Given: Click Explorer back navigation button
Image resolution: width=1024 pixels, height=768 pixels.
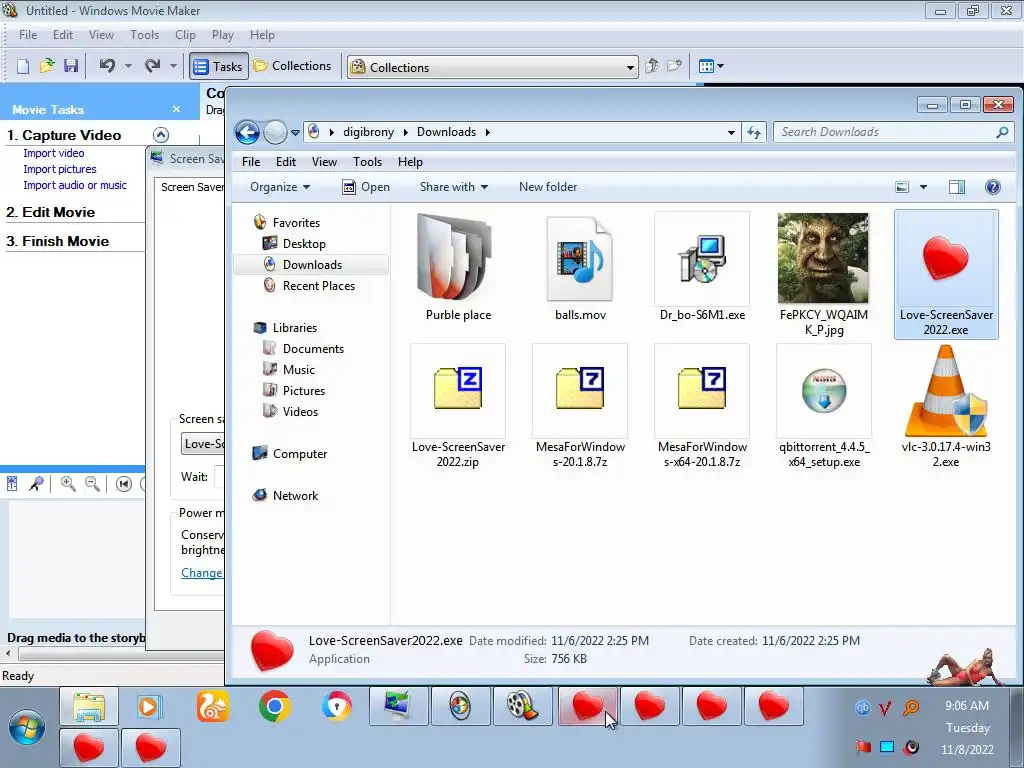Looking at the screenshot, I should 247,133.
